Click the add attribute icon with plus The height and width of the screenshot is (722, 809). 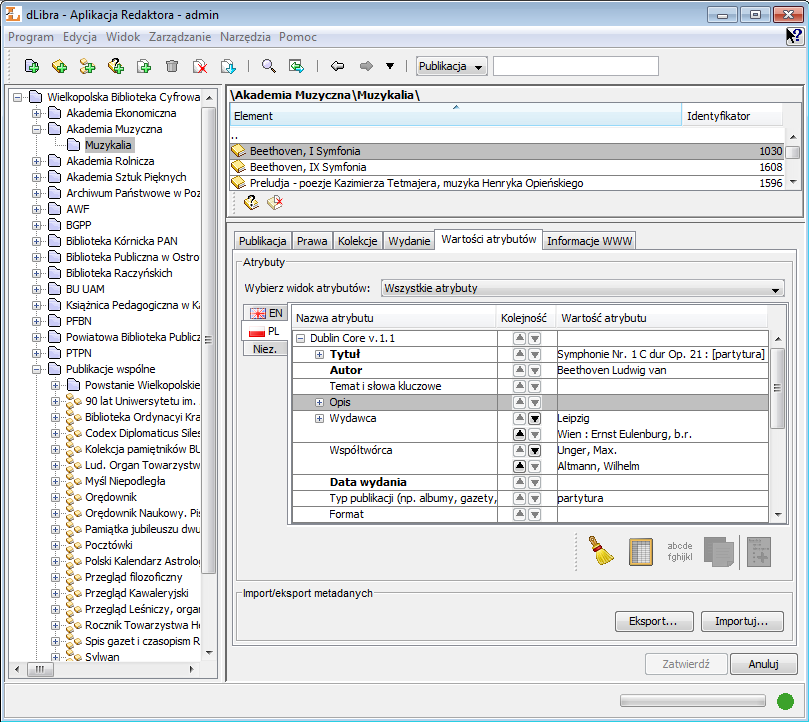[759, 551]
